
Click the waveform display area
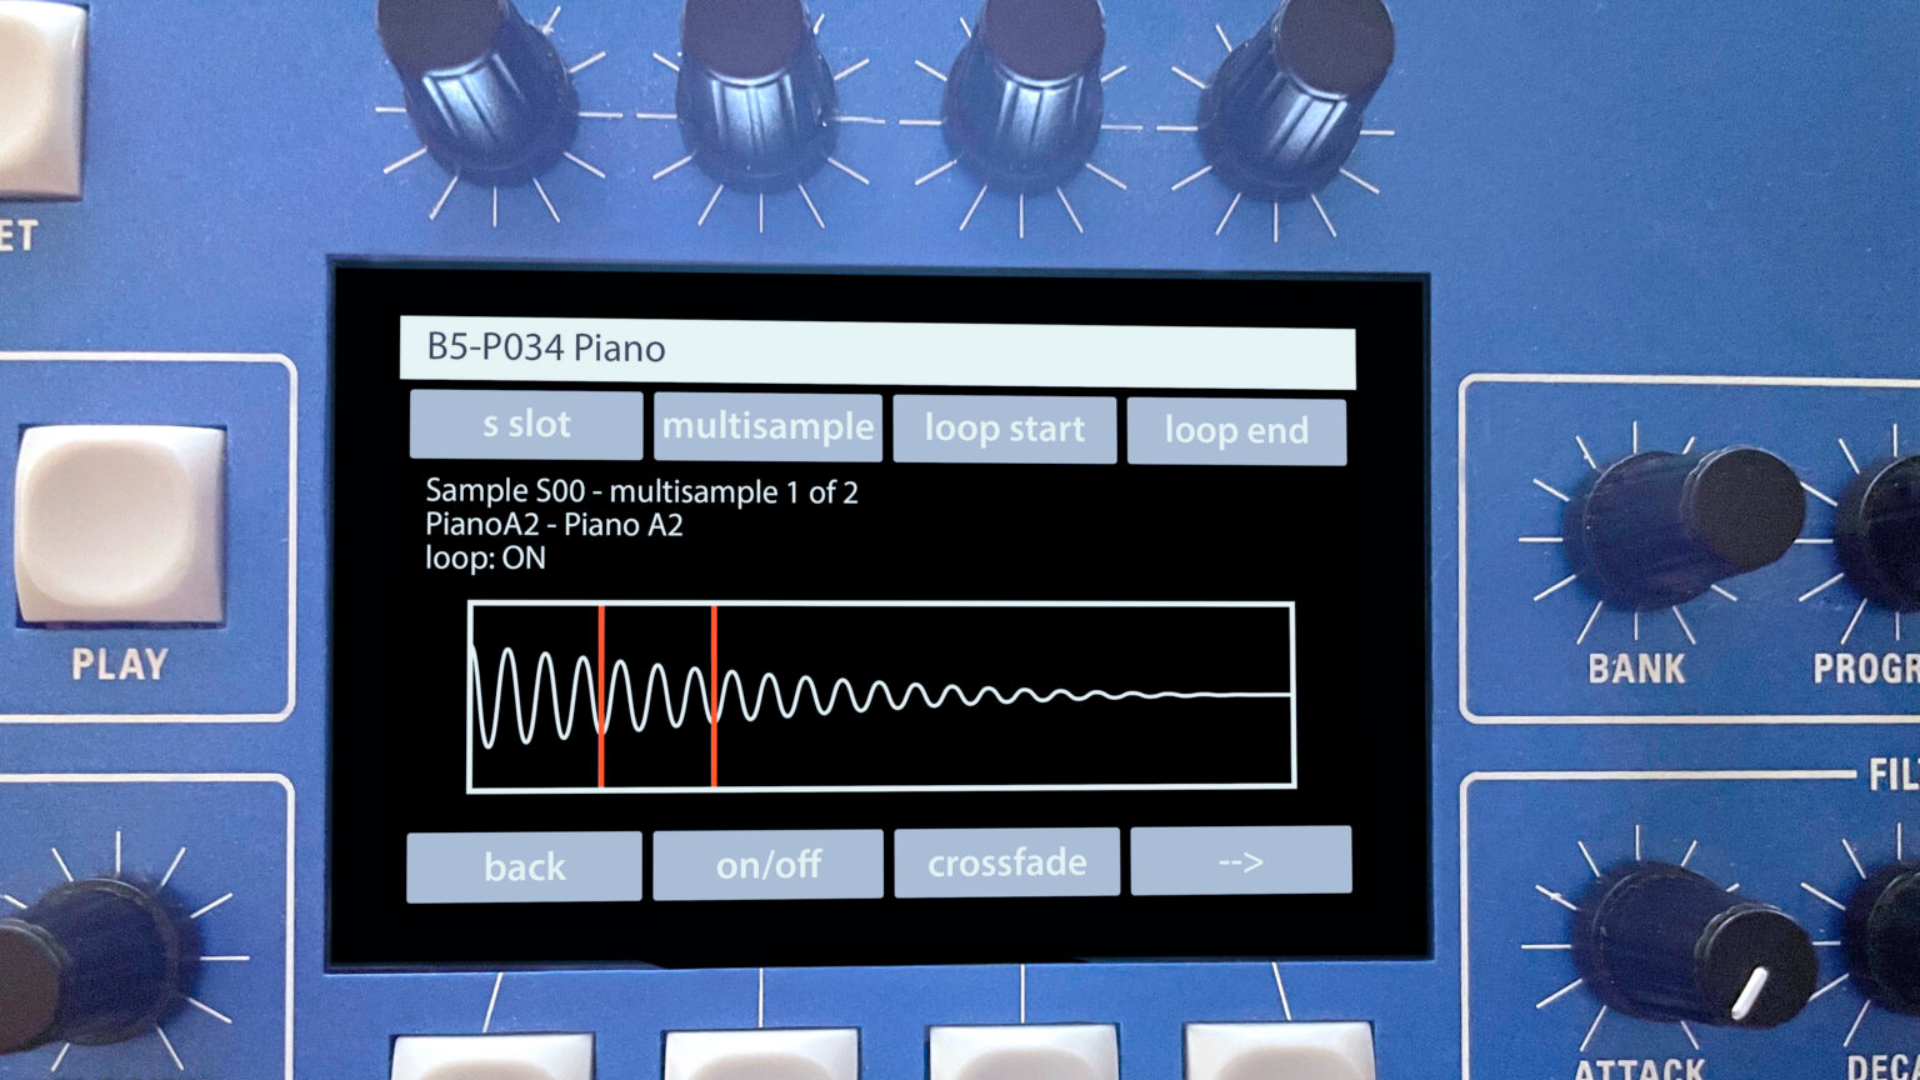coord(881,696)
